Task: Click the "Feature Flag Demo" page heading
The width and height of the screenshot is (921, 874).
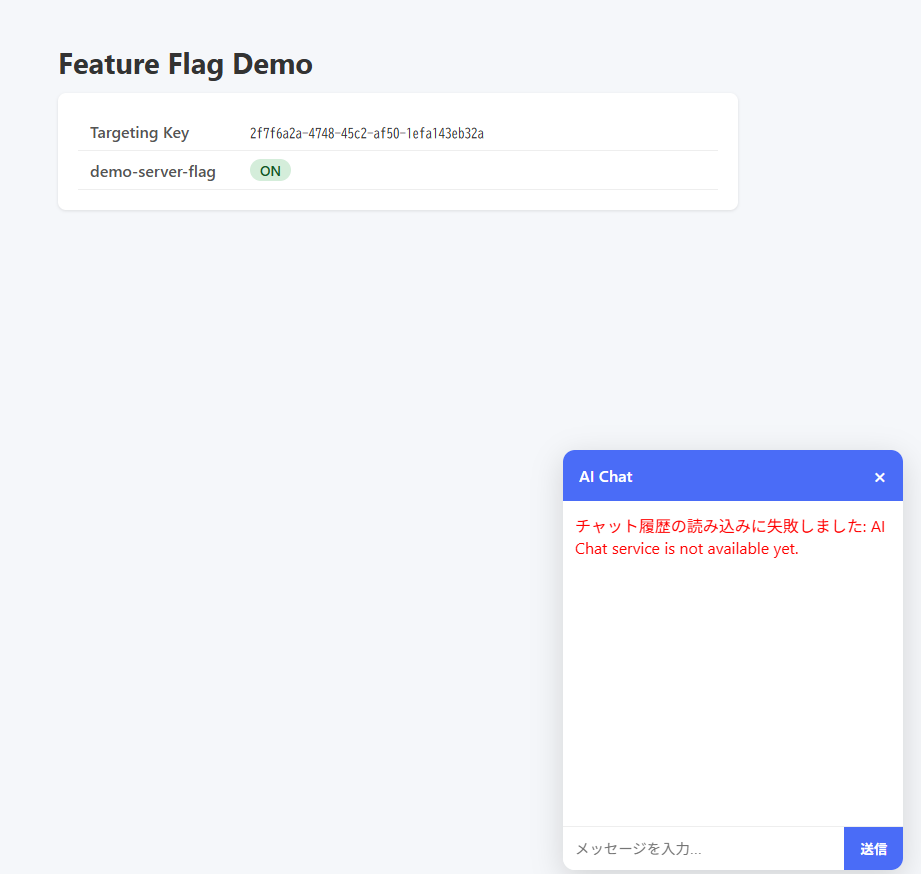Action: pyautogui.click(x=185, y=64)
